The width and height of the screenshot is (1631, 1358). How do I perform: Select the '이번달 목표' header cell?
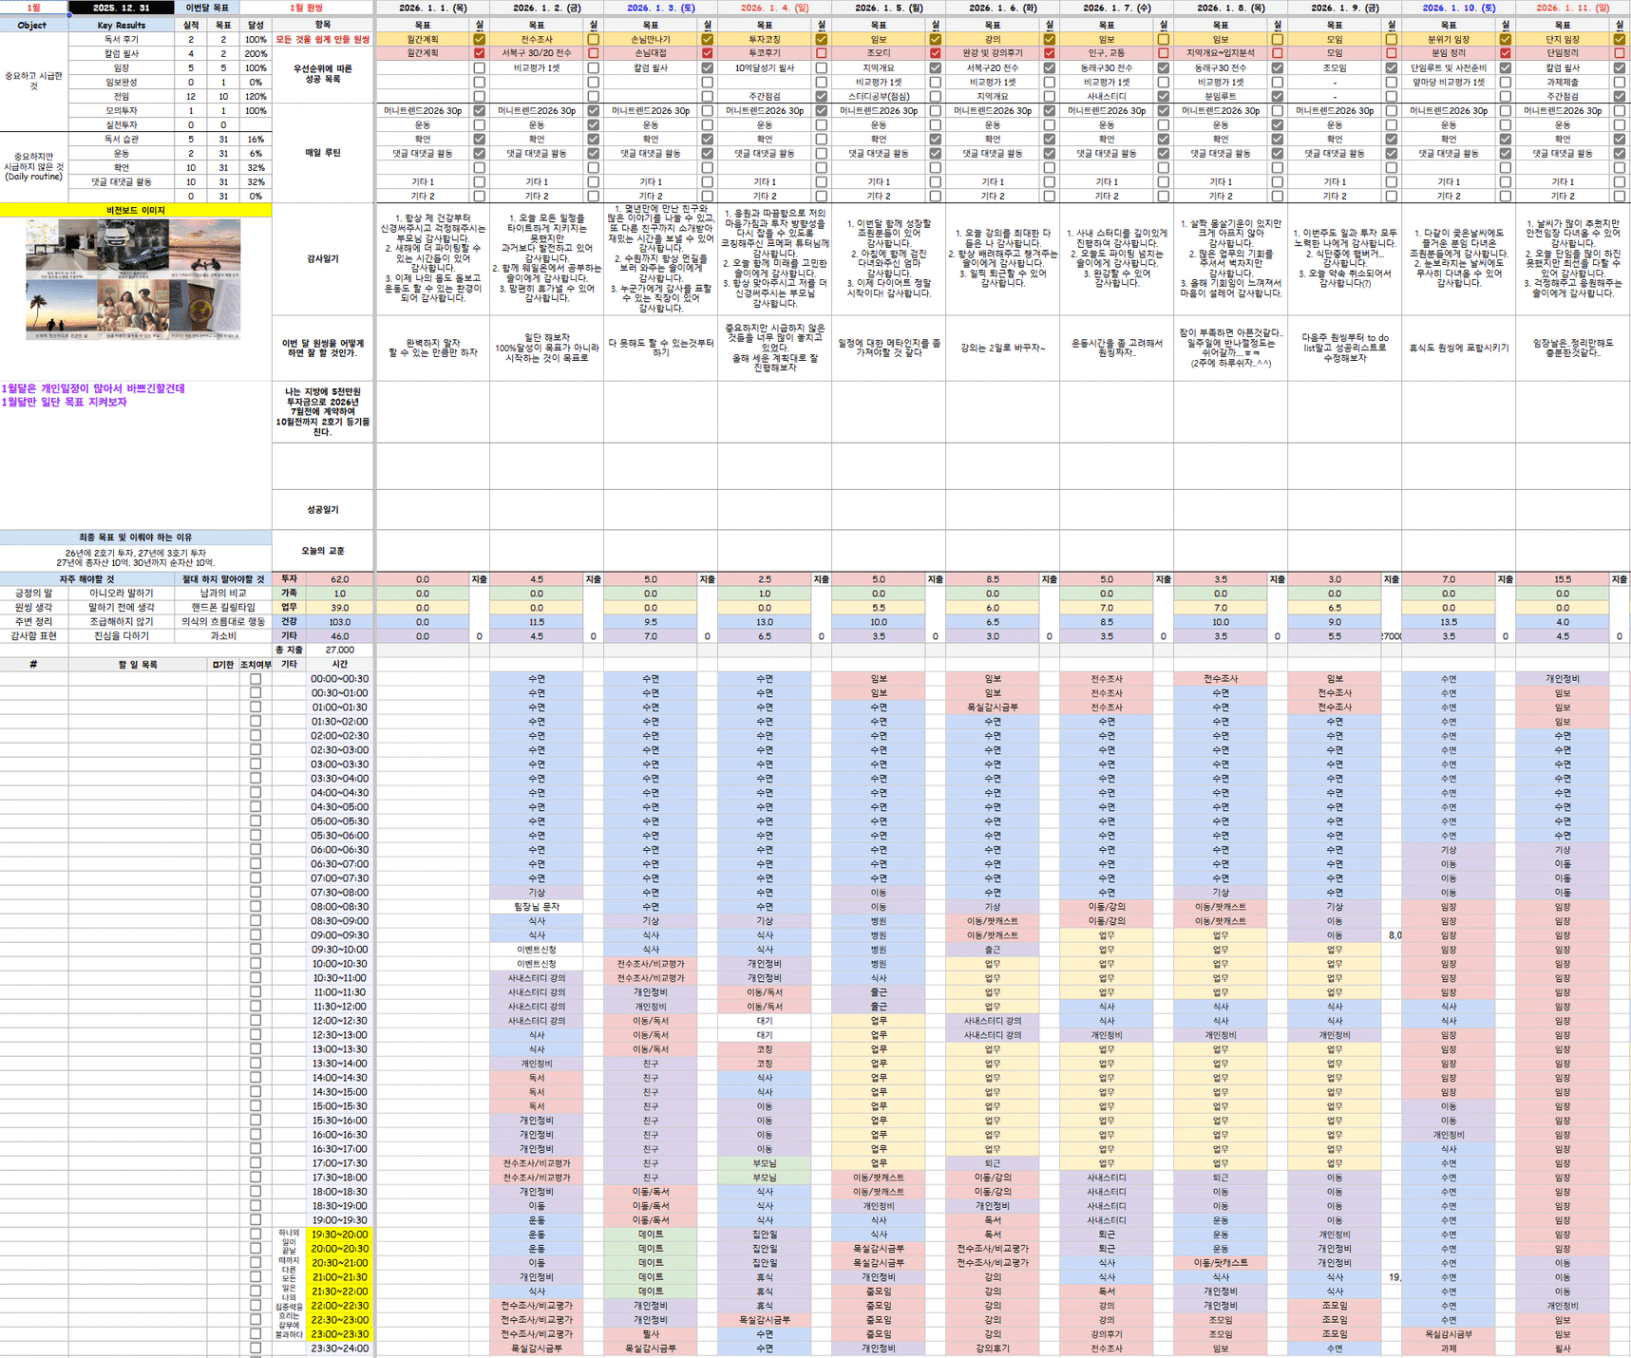click(207, 8)
